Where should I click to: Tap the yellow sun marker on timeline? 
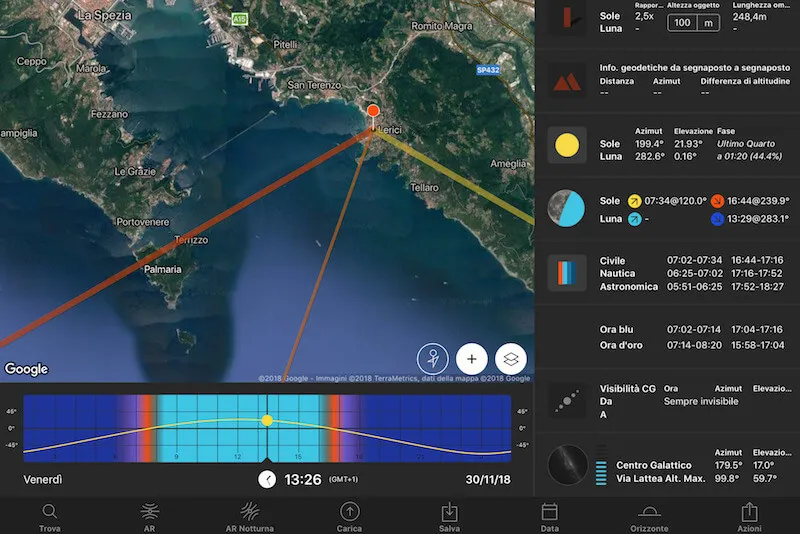[267, 420]
